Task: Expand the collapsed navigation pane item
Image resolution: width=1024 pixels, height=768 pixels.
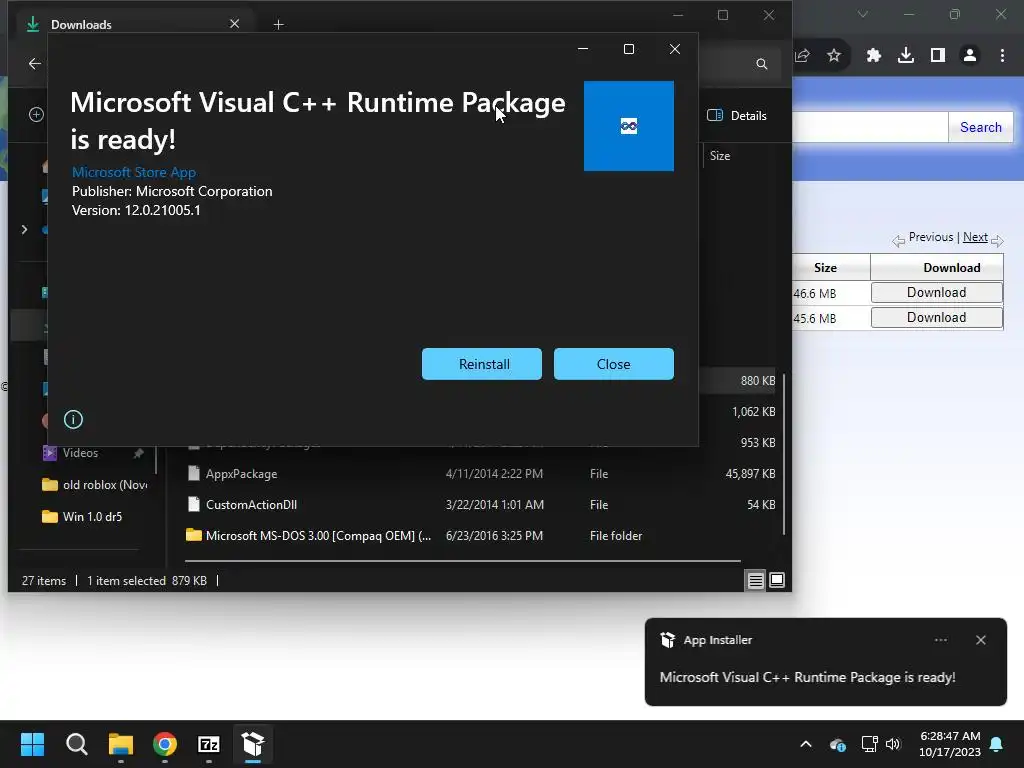Action: pos(24,230)
